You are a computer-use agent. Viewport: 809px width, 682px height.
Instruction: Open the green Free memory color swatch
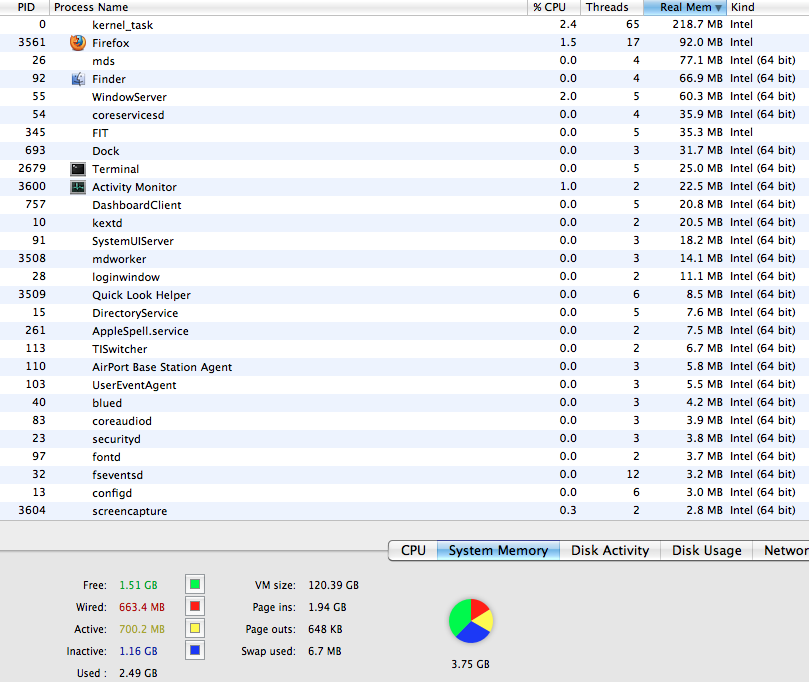(x=195, y=584)
